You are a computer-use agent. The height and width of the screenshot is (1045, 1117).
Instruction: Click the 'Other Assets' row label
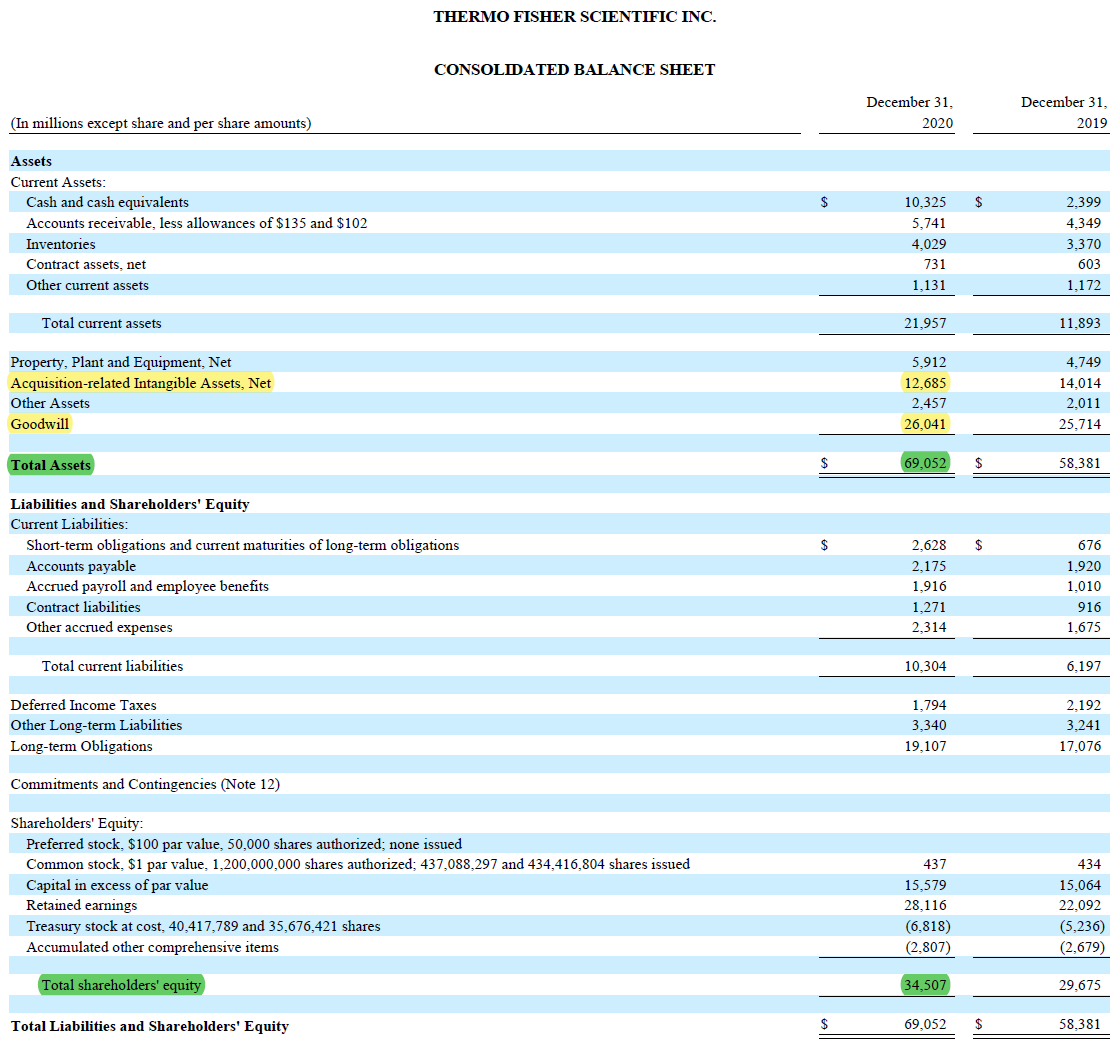click(x=50, y=403)
